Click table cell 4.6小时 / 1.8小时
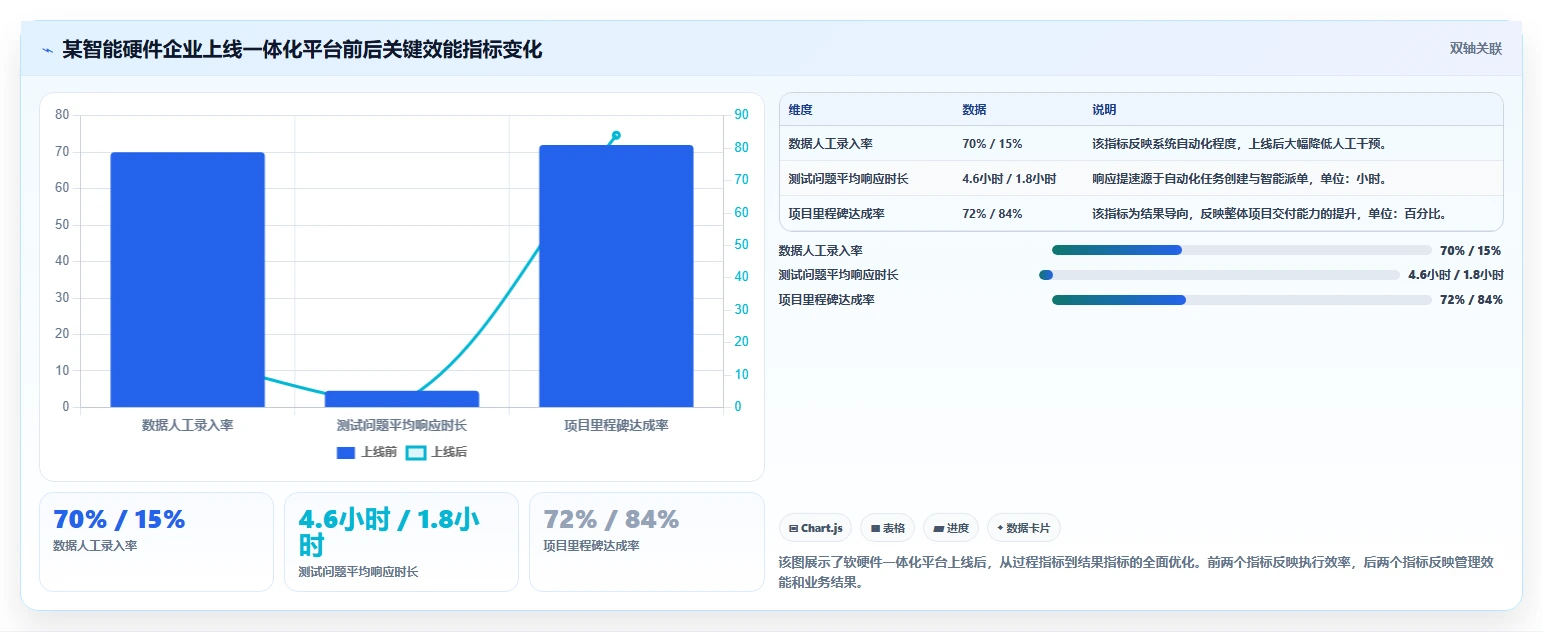The image size is (1543, 632). [x=1009, y=179]
